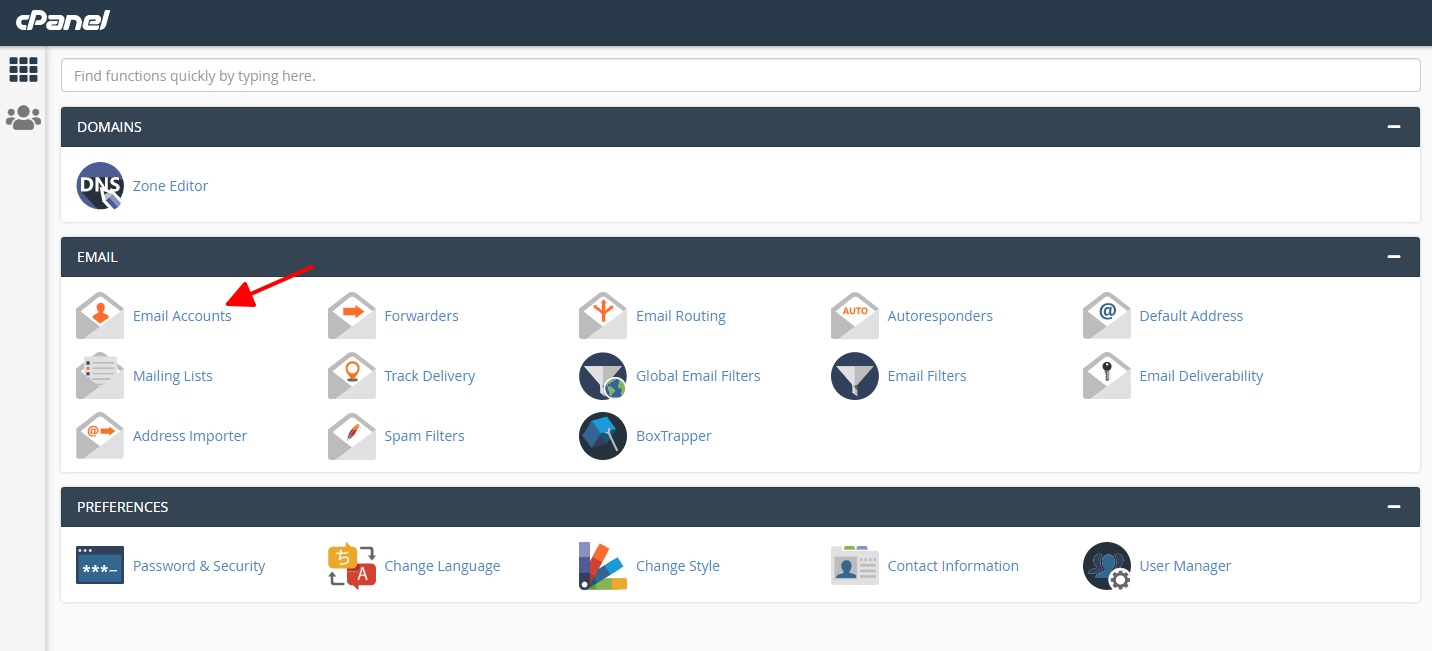The image size is (1432, 651).
Task: Open the Forwarders link
Action: tap(421, 316)
